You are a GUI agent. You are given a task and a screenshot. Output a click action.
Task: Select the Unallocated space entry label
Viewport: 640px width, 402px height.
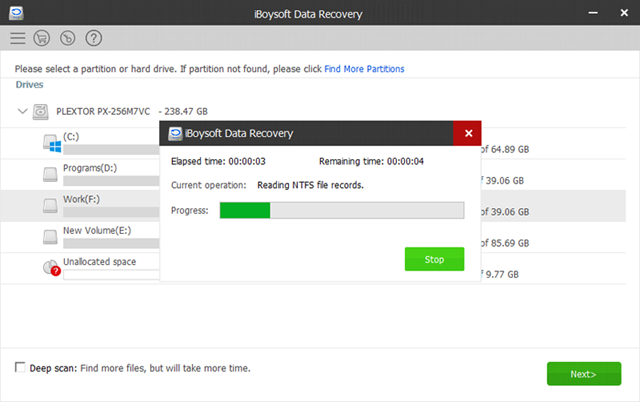(x=99, y=262)
